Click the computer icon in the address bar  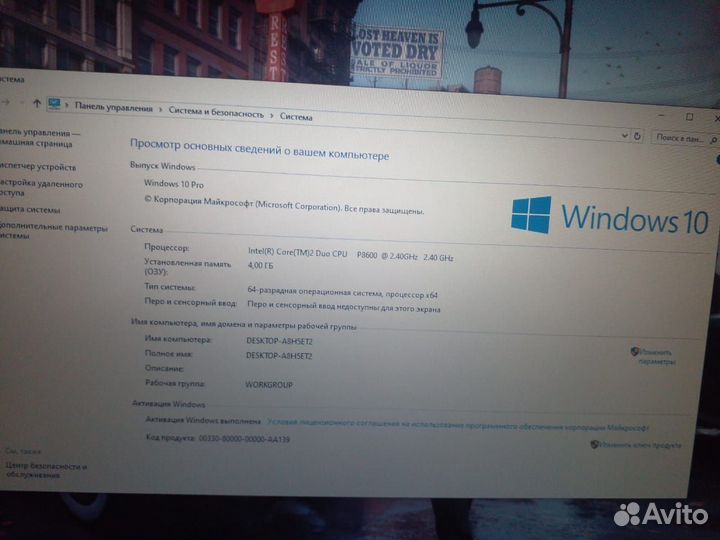tap(54, 104)
